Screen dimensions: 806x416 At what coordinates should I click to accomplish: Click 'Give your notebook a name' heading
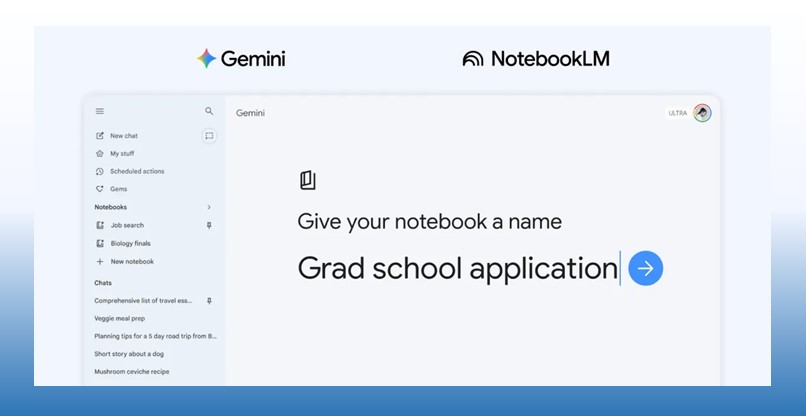pyautogui.click(x=429, y=222)
